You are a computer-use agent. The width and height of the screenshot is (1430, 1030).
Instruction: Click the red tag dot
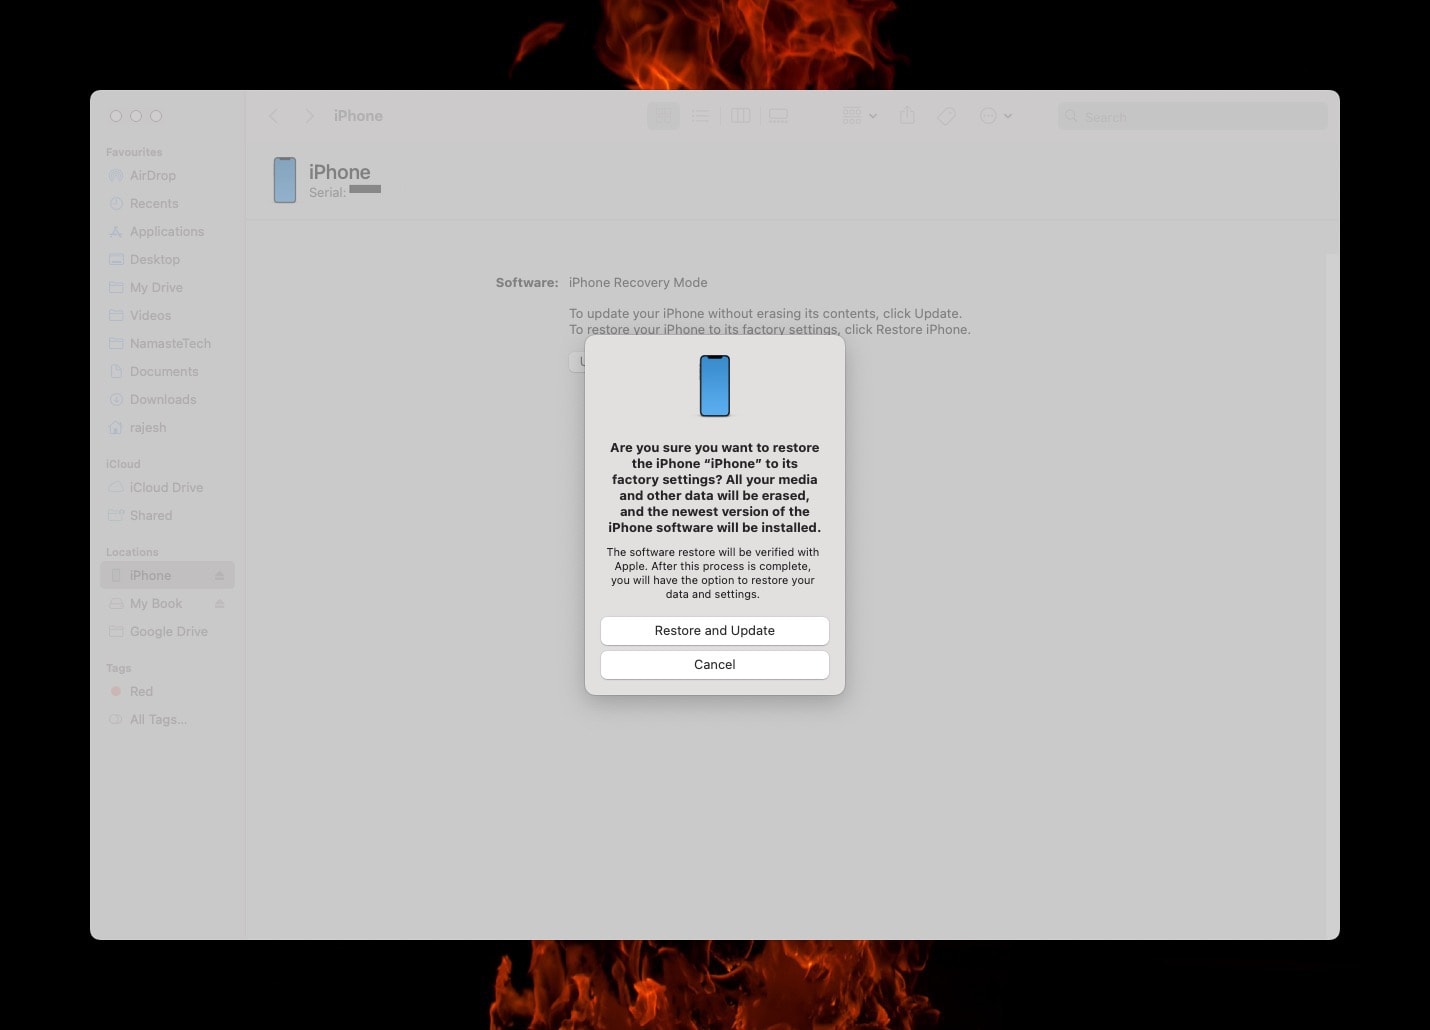tap(116, 691)
